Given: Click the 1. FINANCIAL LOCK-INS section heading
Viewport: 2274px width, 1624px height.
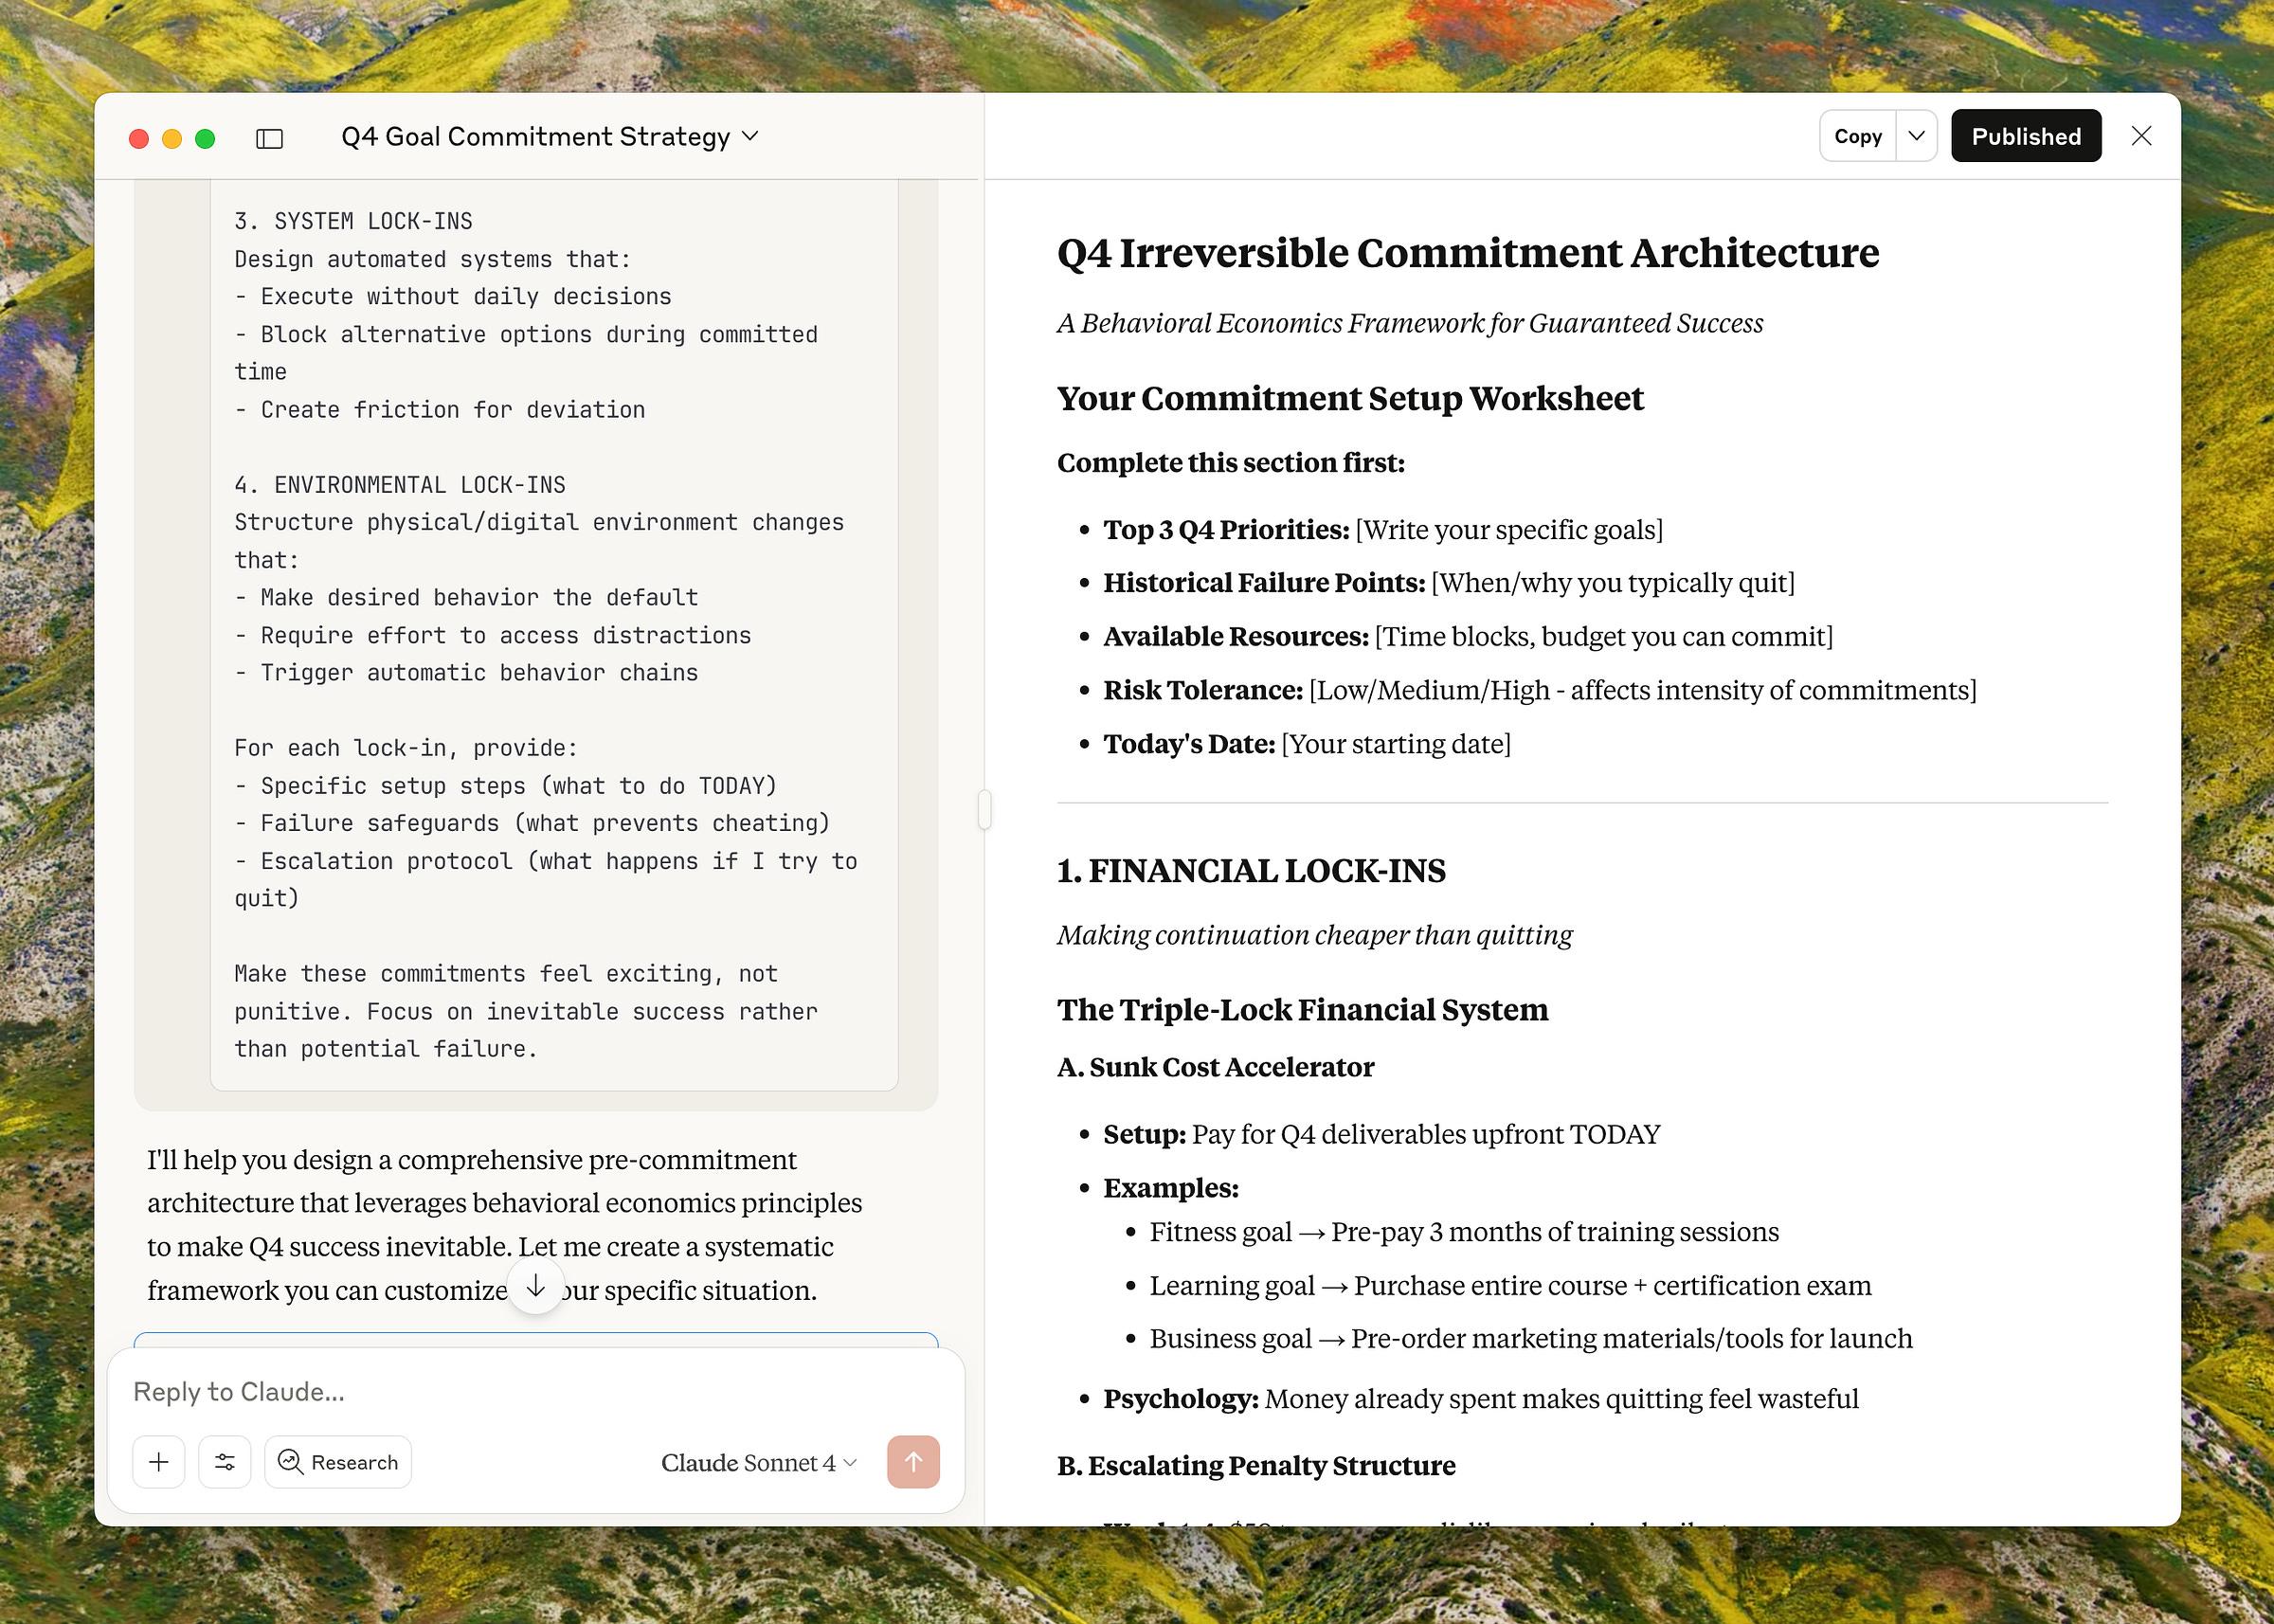Looking at the screenshot, I should coord(1250,871).
